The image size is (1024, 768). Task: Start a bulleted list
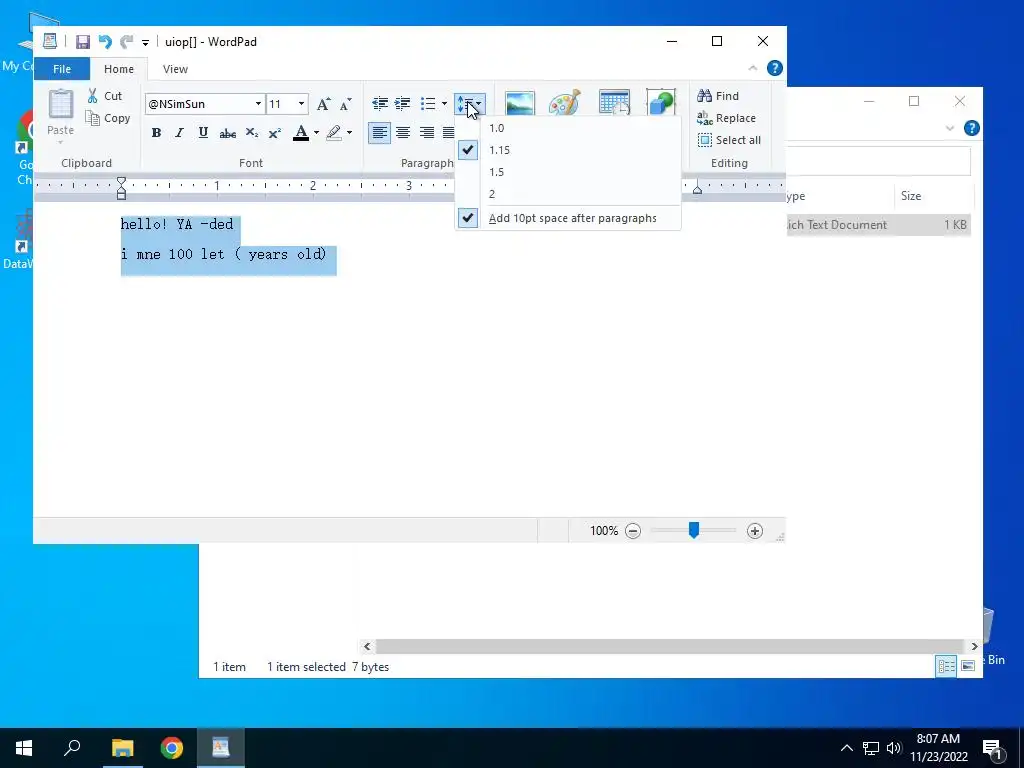click(428, 103)
